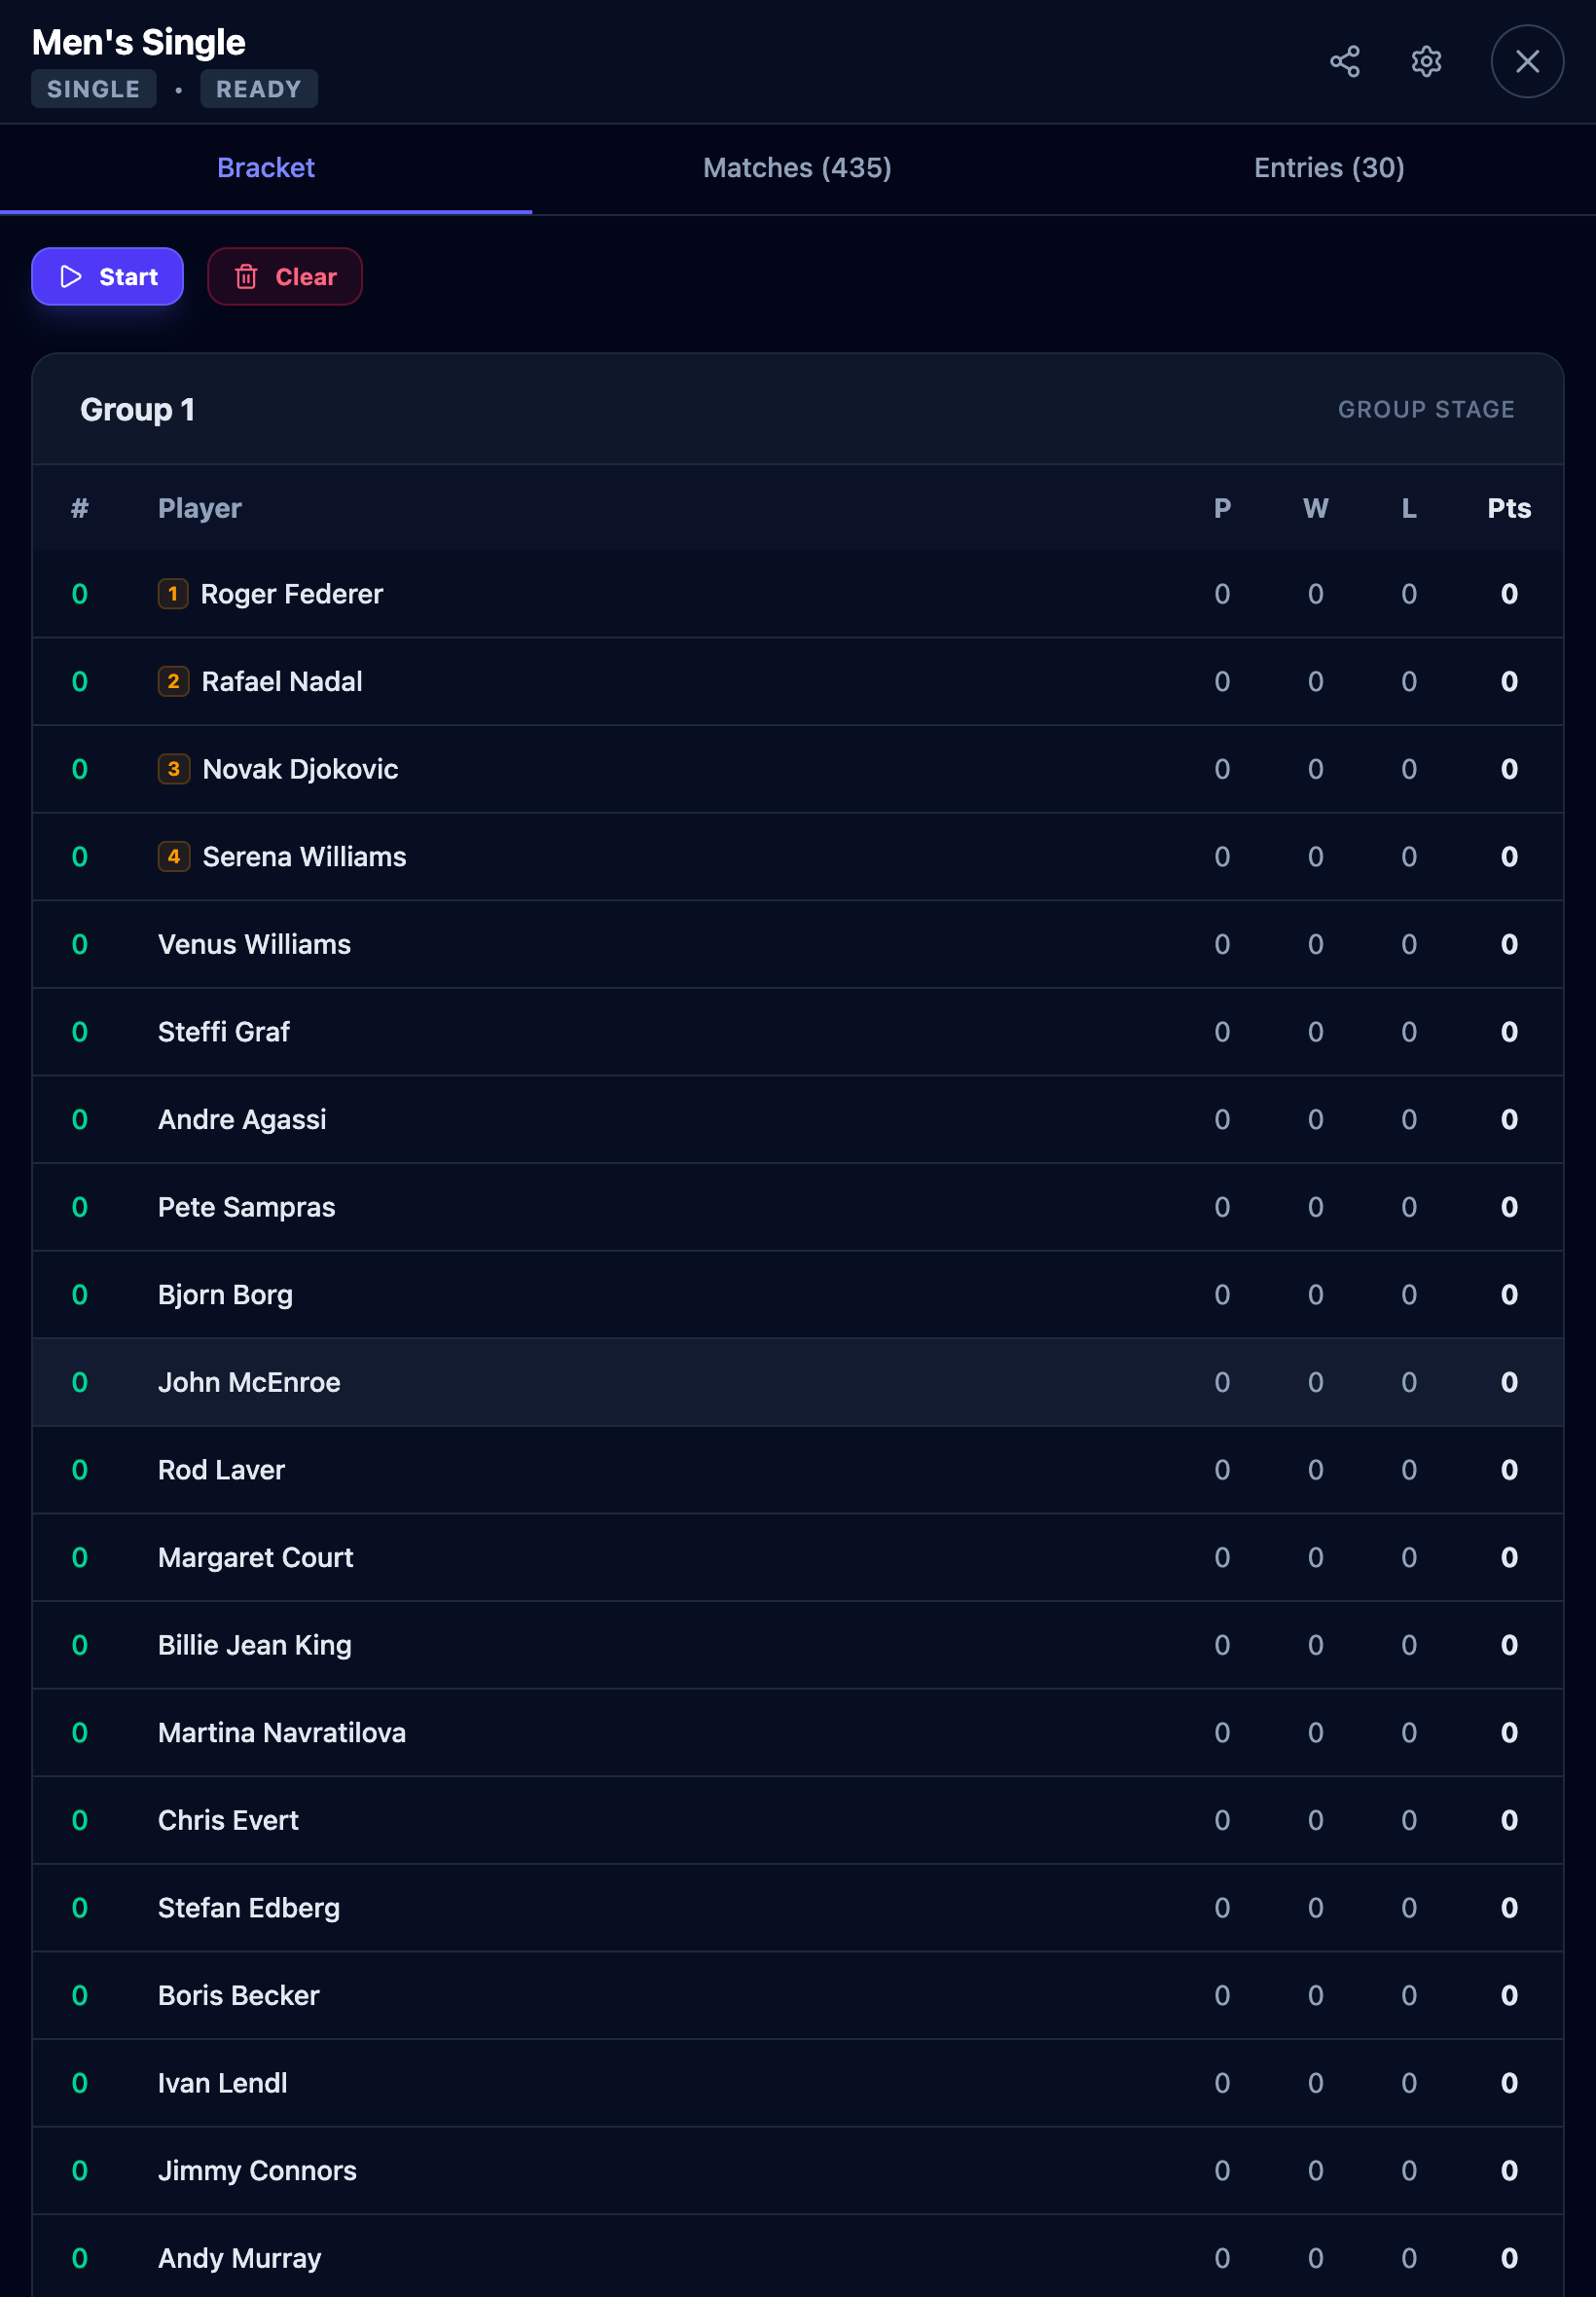Switch to the Matches (435) tab
1596x2297 pixels.
796,167
